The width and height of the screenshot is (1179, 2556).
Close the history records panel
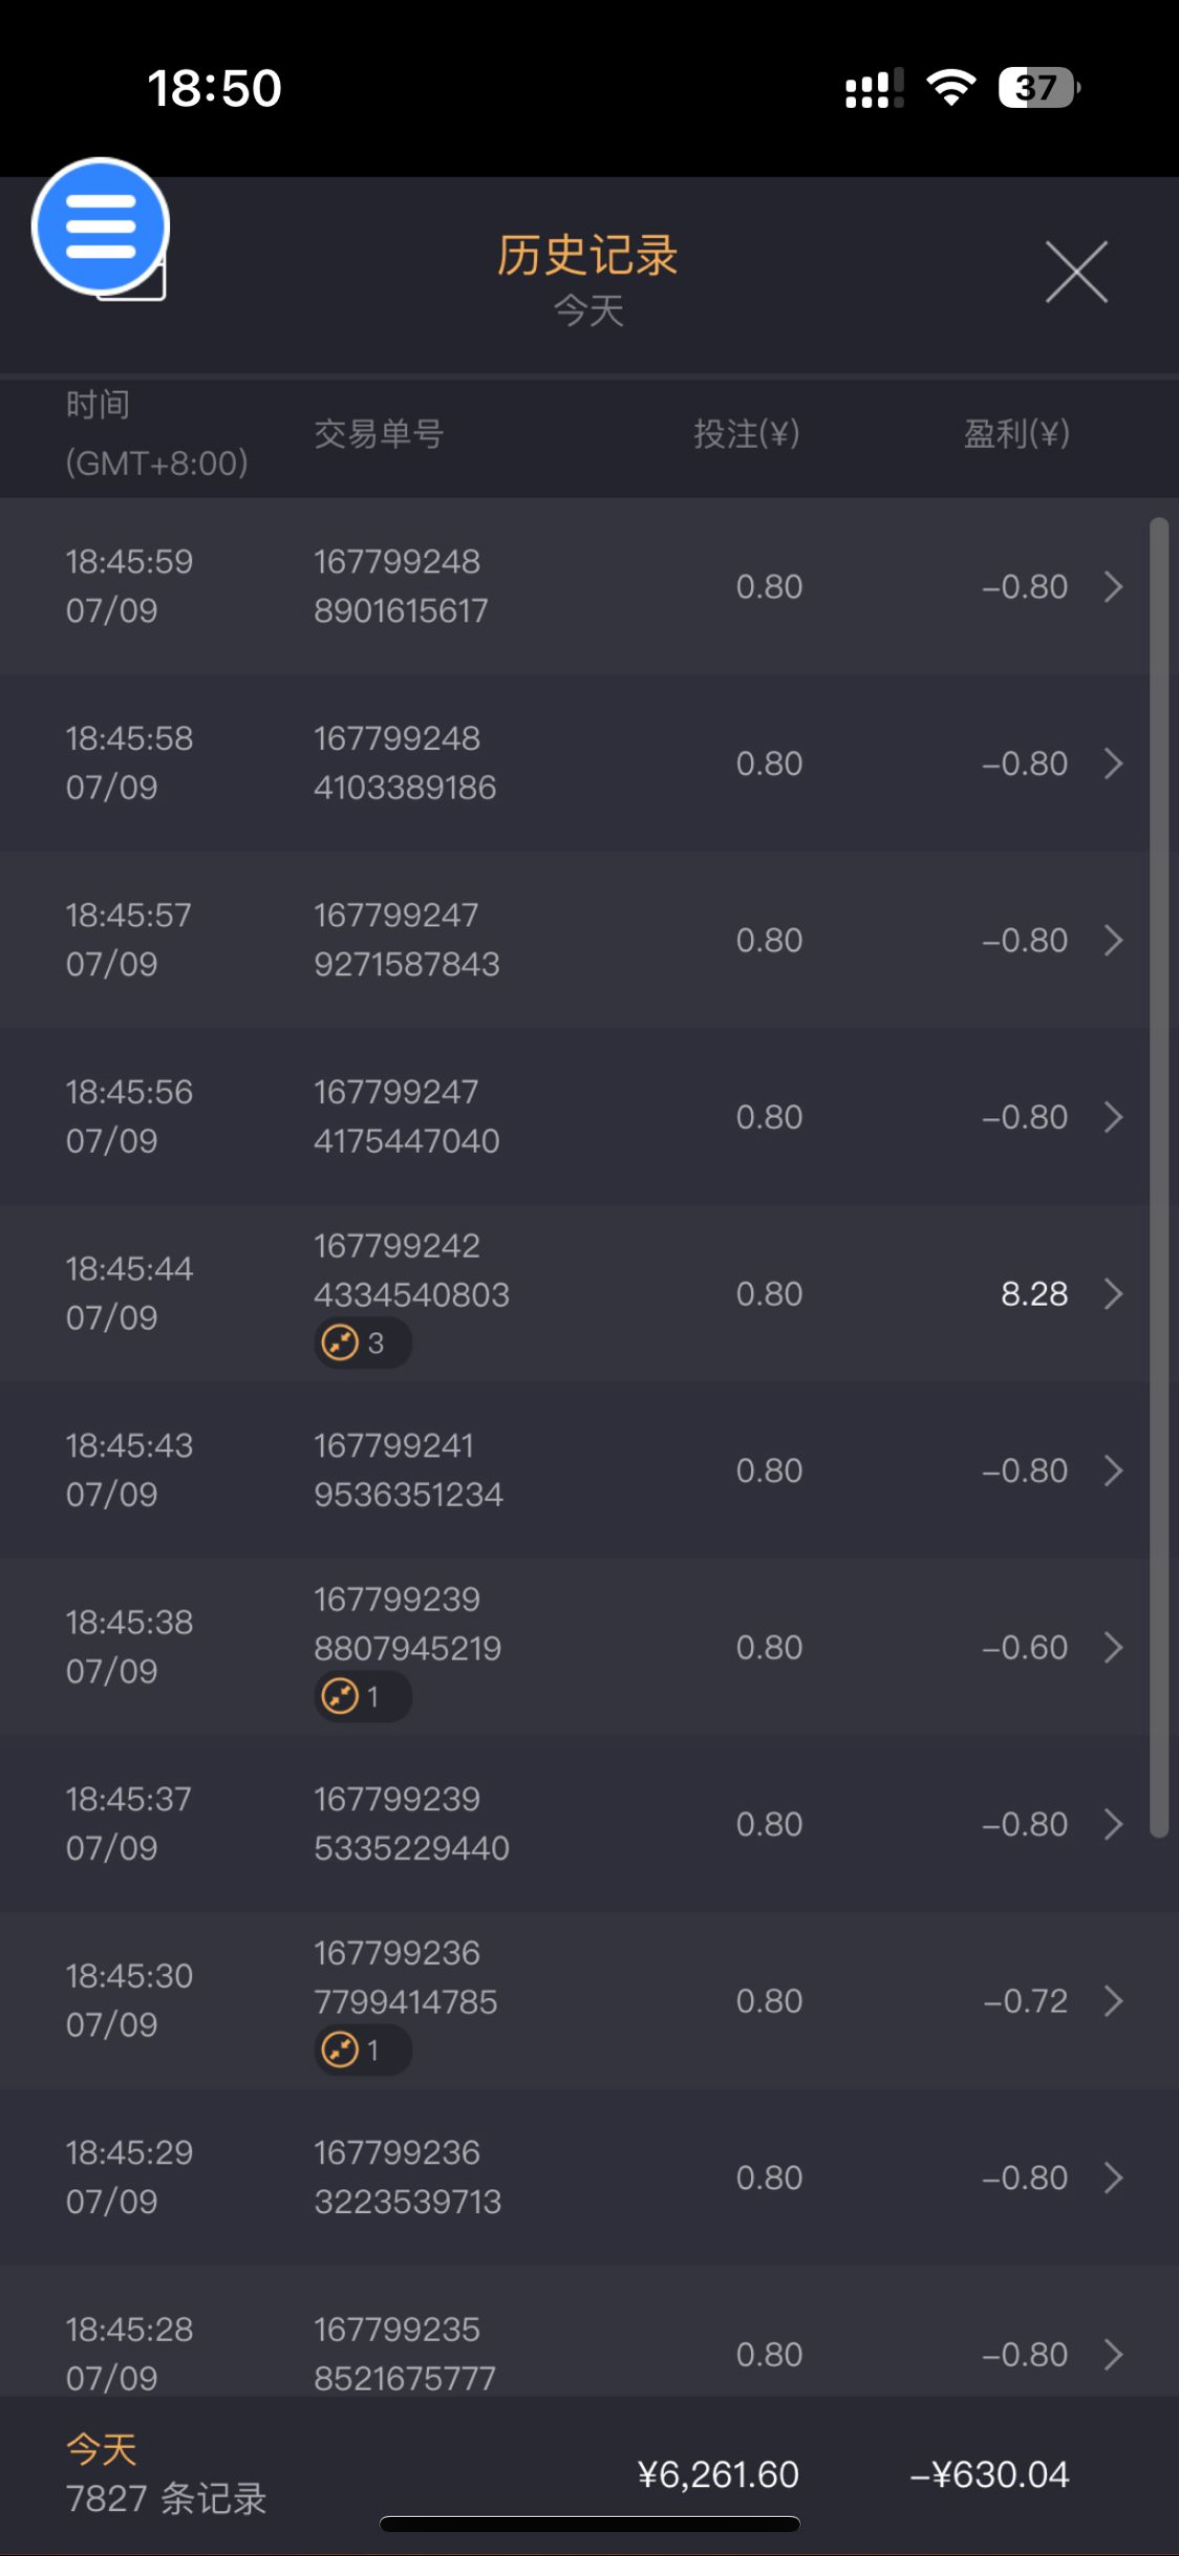[1076, 271]
